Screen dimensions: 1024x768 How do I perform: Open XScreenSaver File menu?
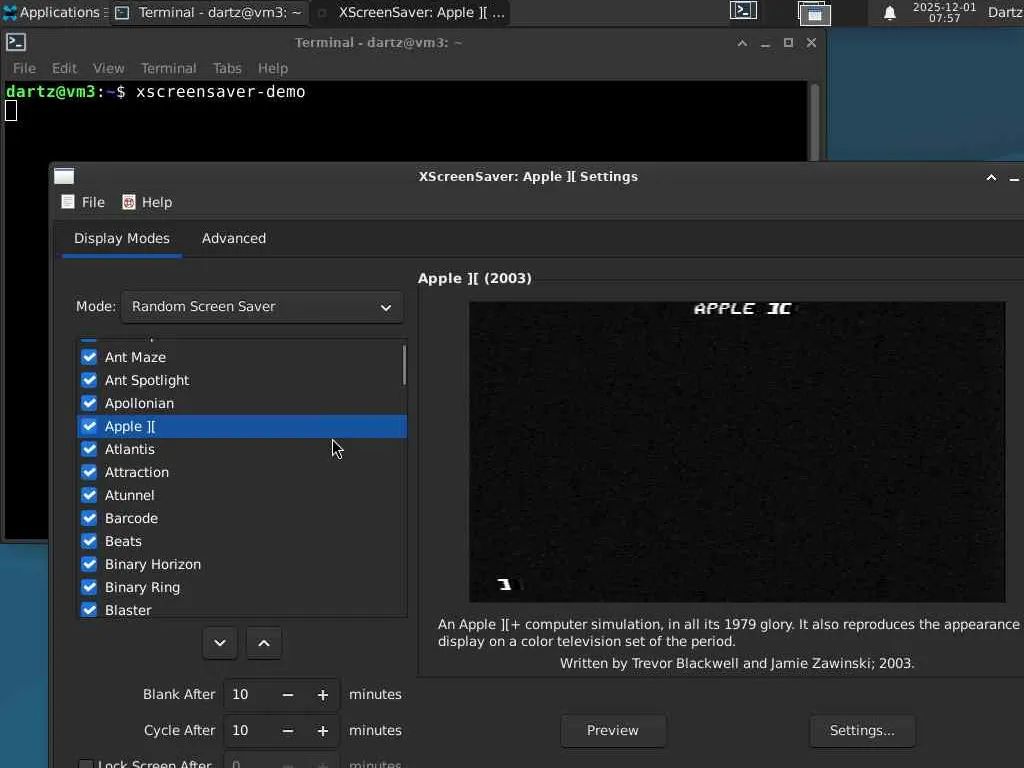point(84,202)
